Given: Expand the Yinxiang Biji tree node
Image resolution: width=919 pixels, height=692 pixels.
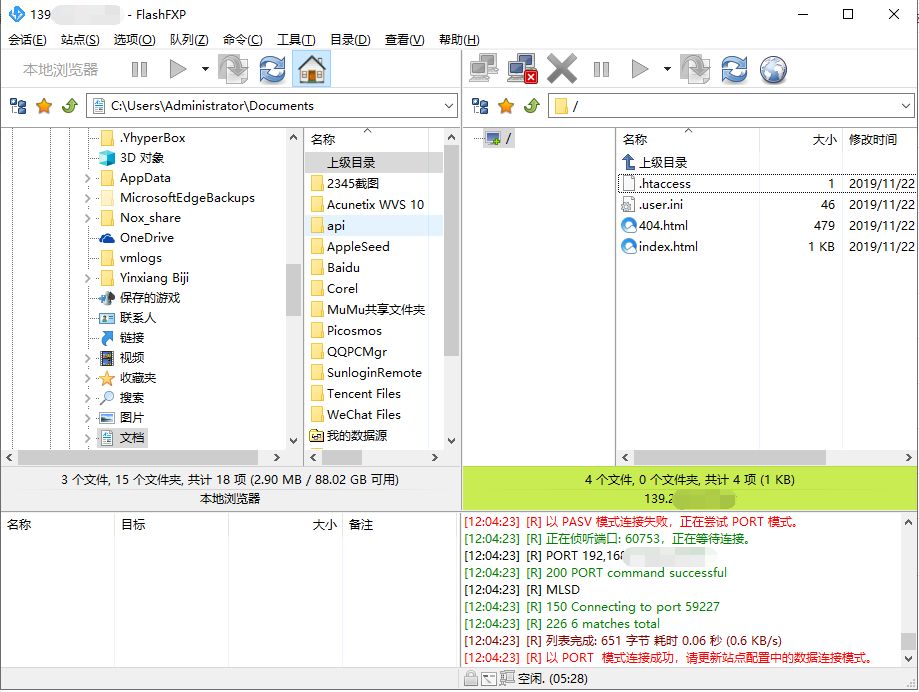Looking at the screenshot, I should coord(87,278).
